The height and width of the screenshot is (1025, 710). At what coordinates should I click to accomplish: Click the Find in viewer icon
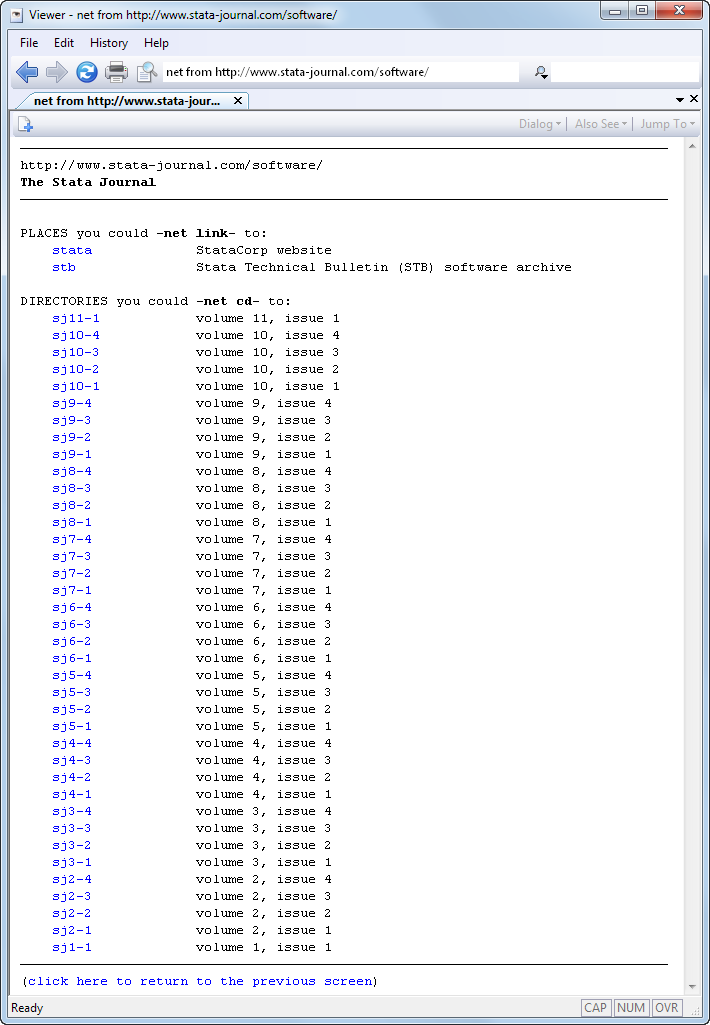tap(147, 72)
